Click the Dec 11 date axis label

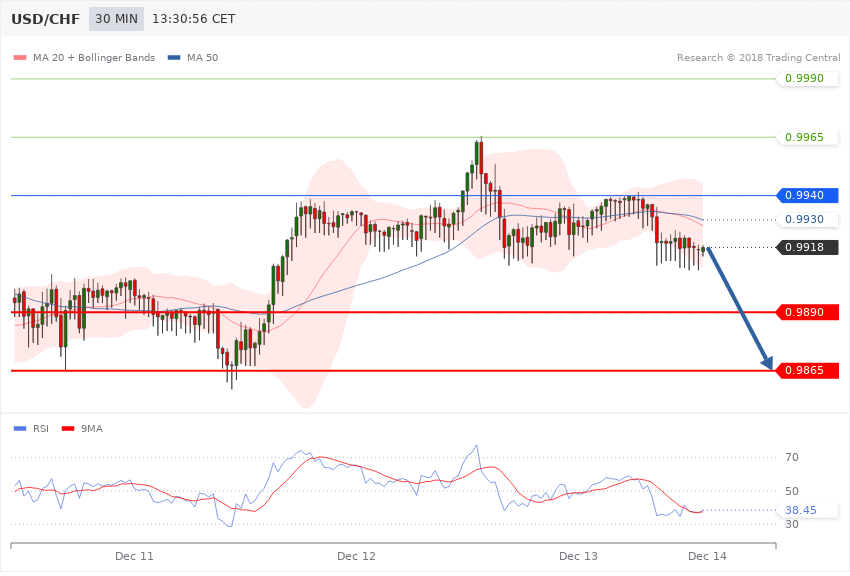(x=134, y=556)
